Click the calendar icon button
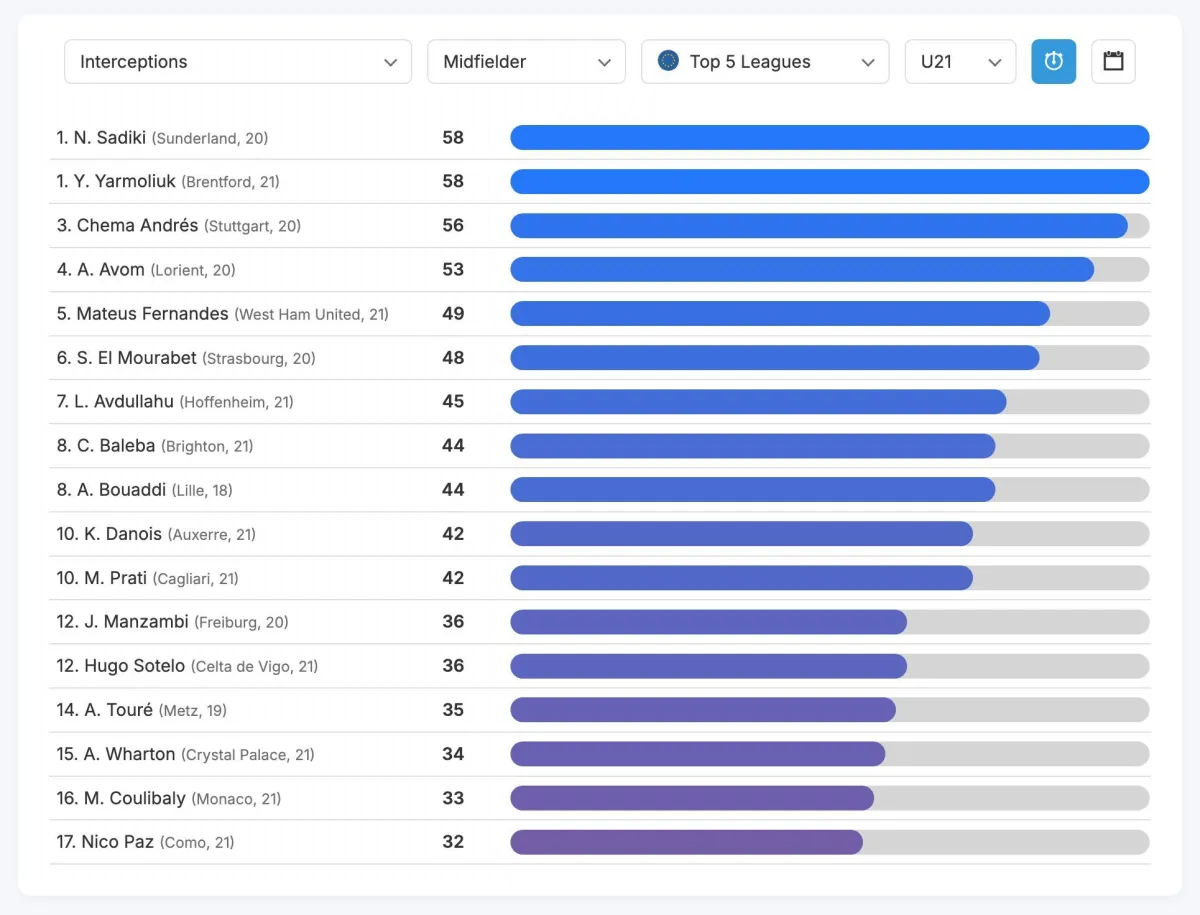Viewport: 1200px width, 915px height. coord(1113,62)
